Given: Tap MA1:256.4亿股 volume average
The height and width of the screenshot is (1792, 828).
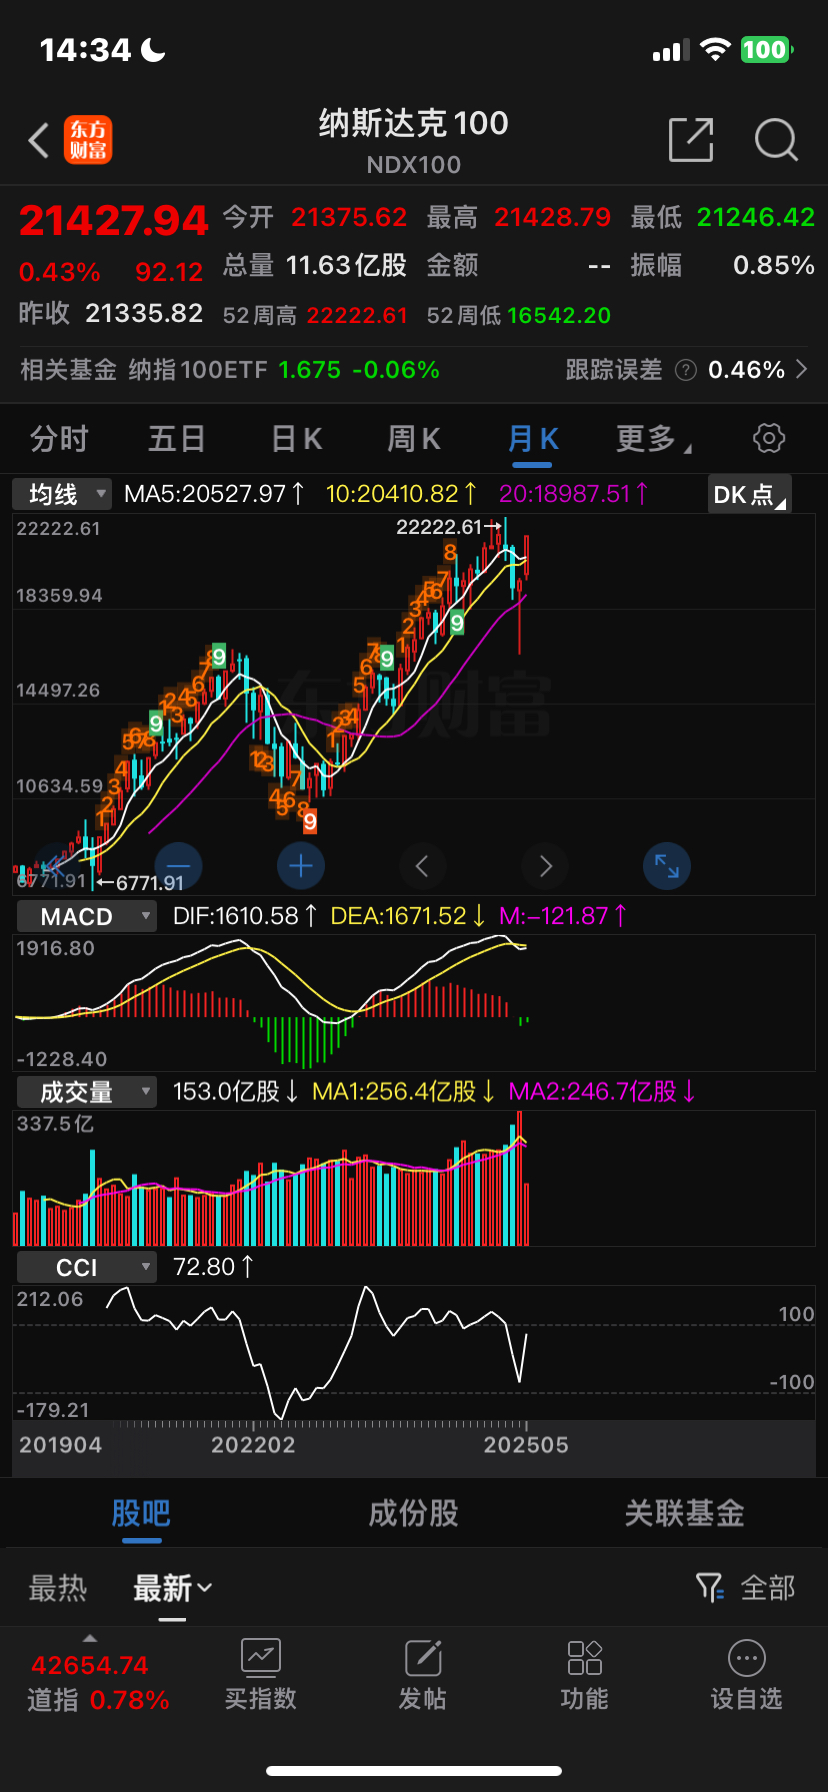Looking at the screenshot, I should (404, 1091).
